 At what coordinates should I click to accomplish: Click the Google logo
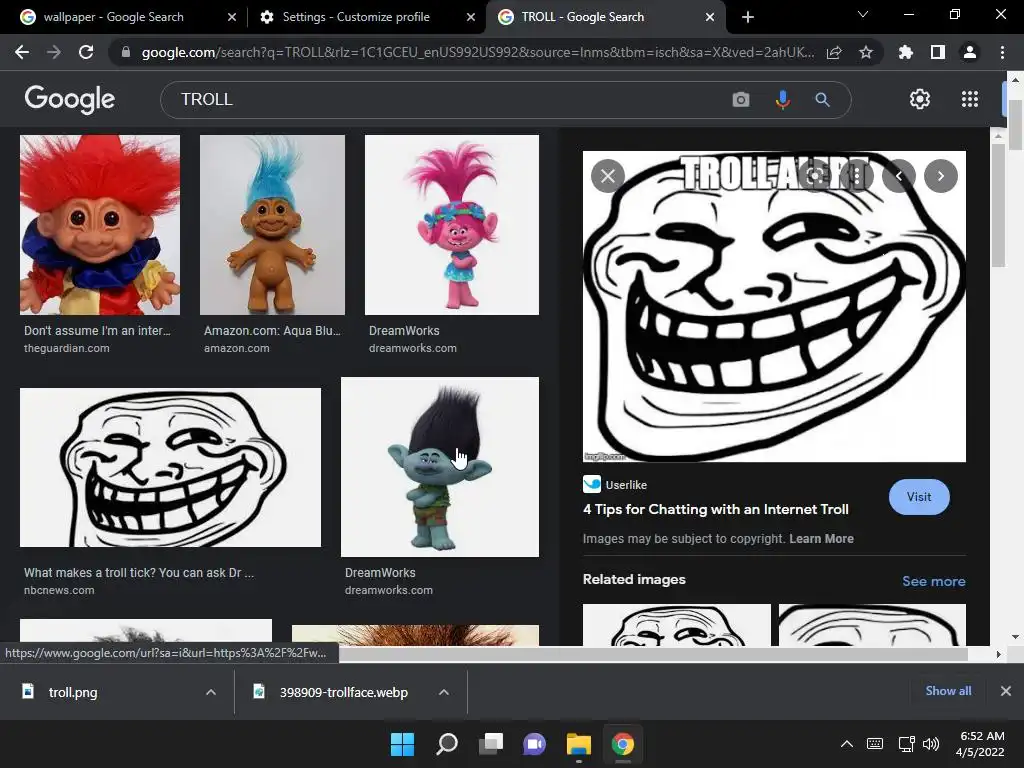coord(70,99)
